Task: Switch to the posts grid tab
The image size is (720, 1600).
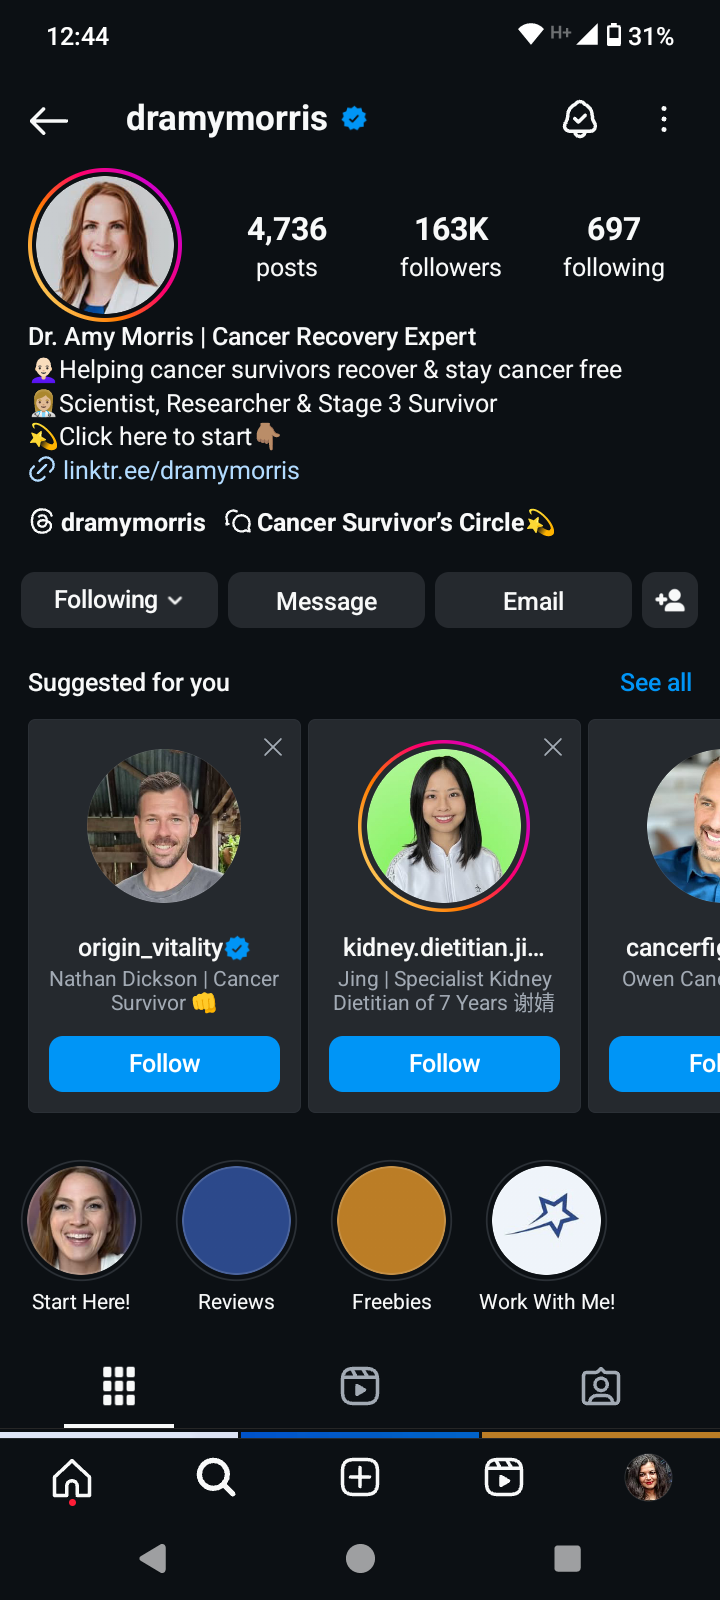Action: 119,1386
